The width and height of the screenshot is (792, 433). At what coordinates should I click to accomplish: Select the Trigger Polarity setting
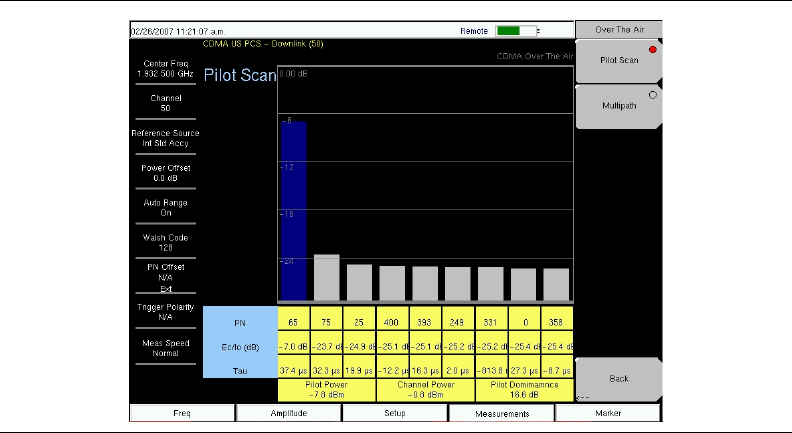coord(165,313)
